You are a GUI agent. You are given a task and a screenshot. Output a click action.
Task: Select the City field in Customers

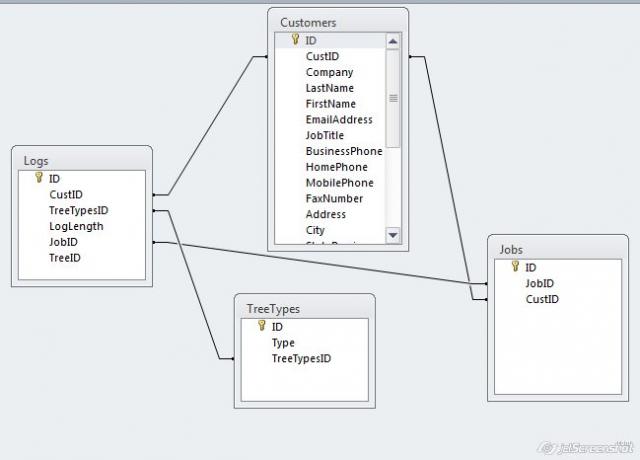click(x=330, y=230)
